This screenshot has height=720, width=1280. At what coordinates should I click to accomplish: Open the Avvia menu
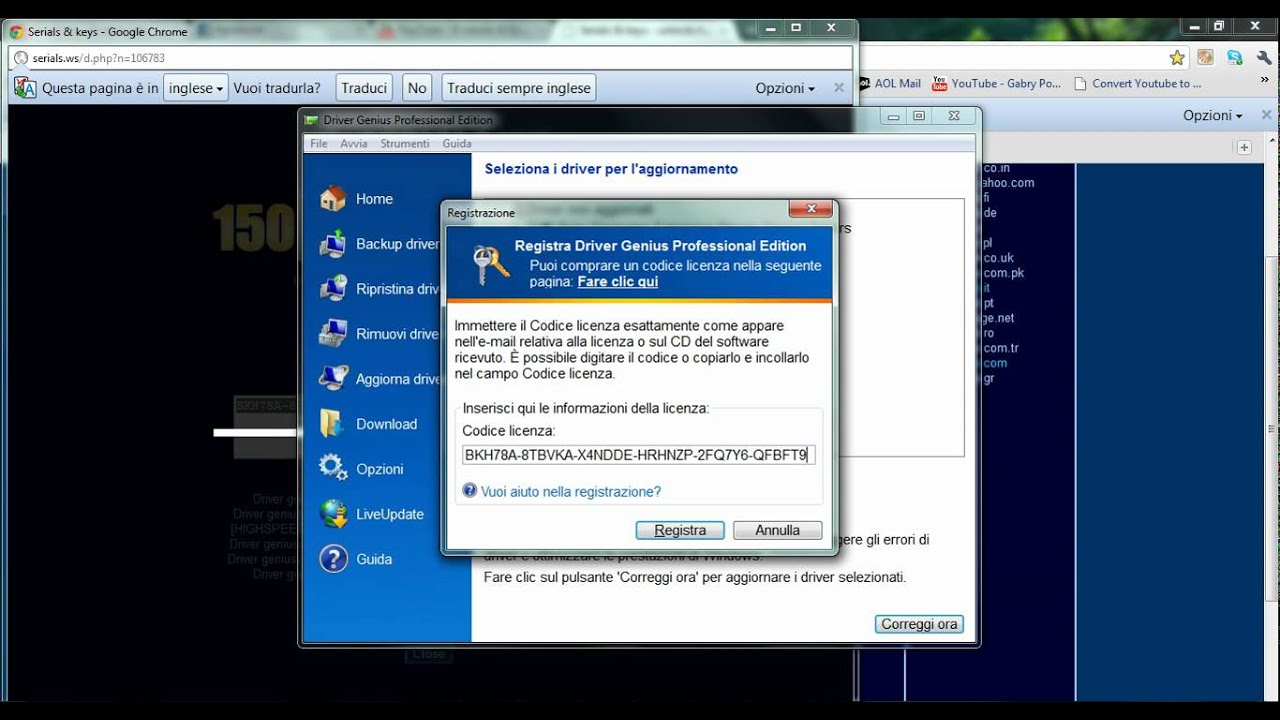click(x=354, y=144)
